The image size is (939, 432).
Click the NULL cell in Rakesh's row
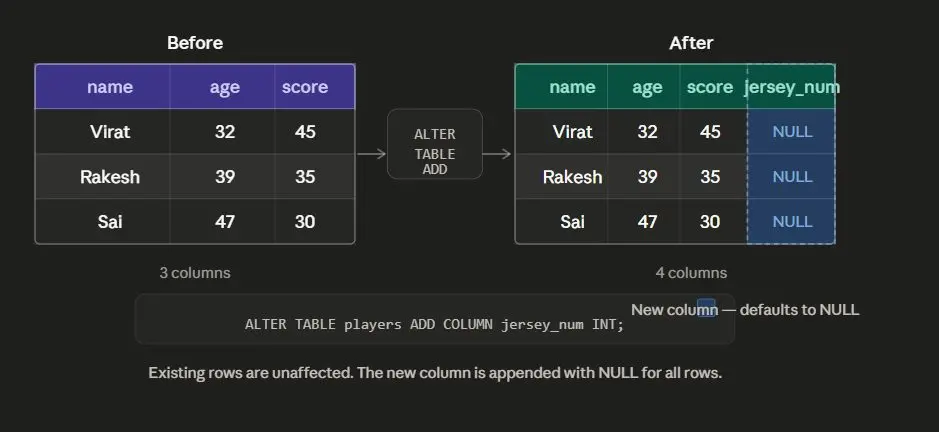[792, 177]
